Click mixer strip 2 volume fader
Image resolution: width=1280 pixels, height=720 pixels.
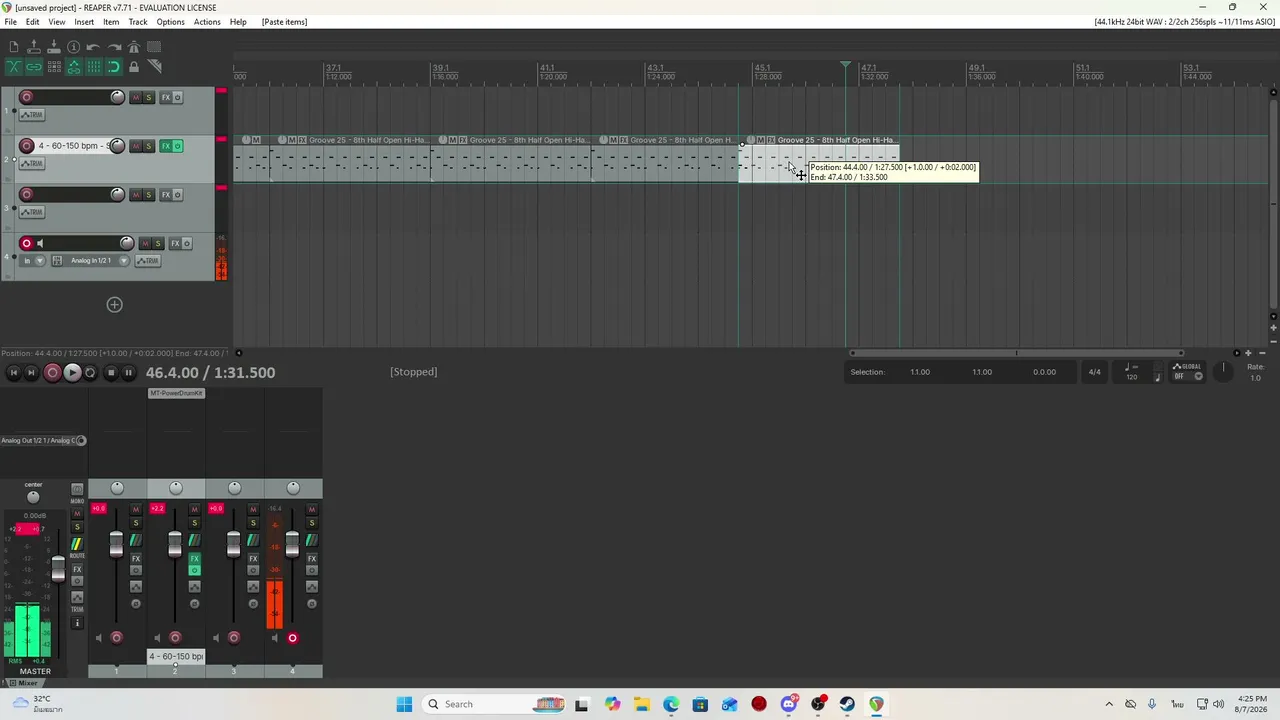175,544
